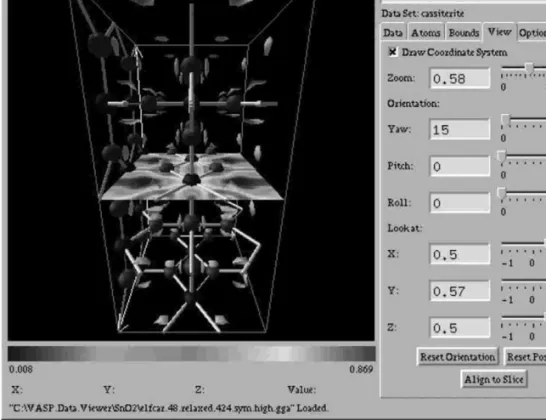Click the Pitch input field

point(460,166)
